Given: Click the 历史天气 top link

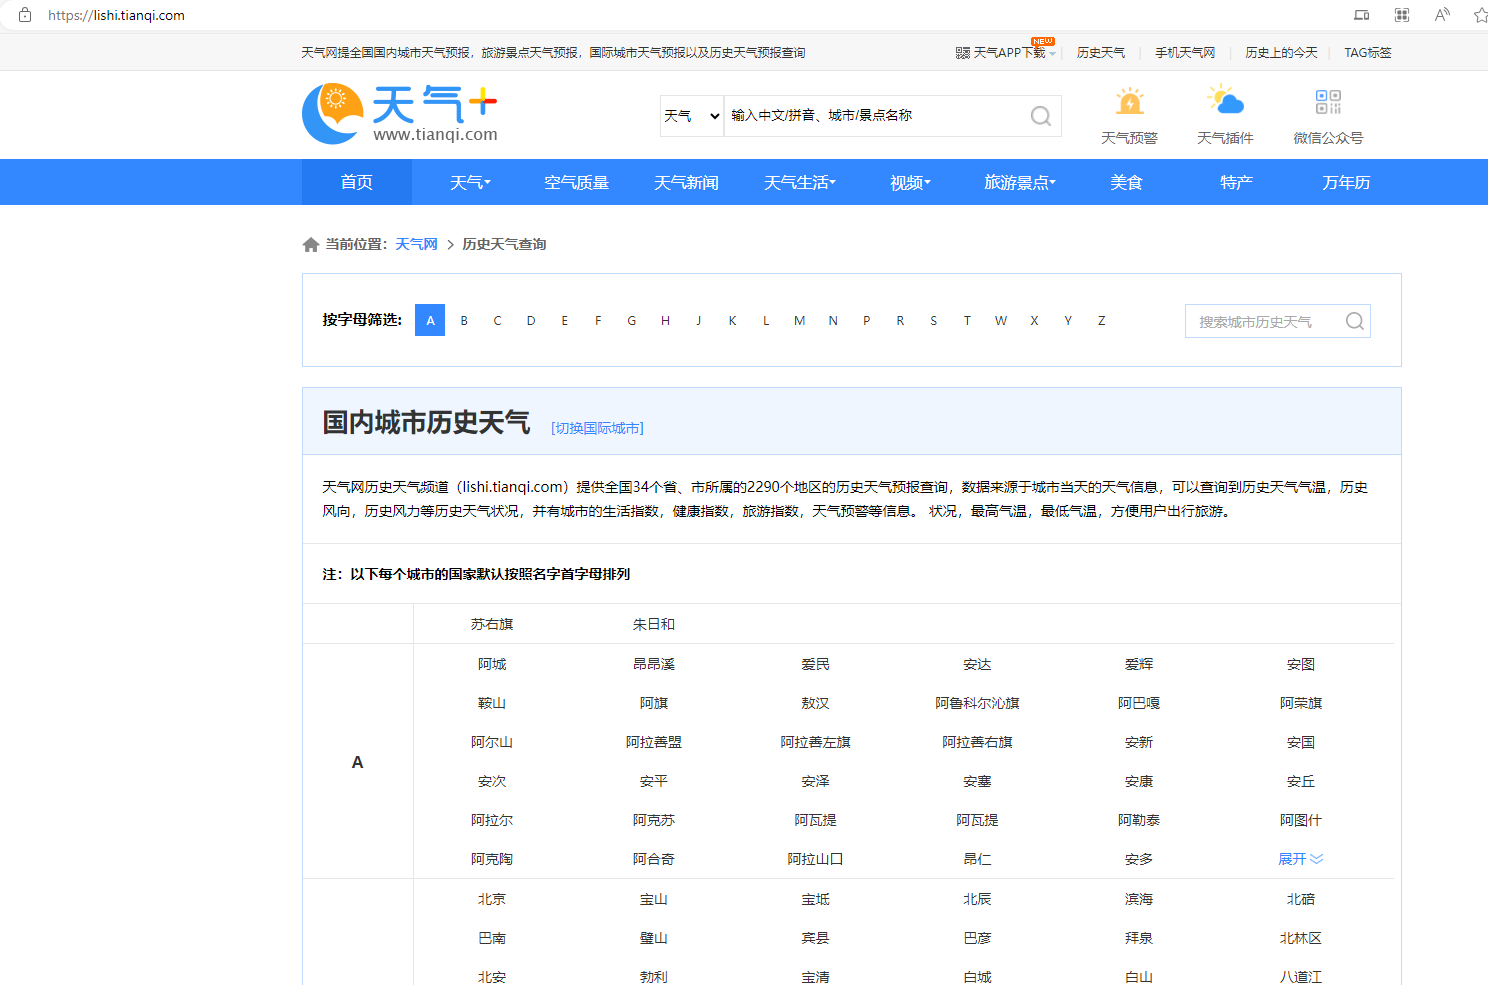Looking at the screenshot, I should click(1101, 53).
